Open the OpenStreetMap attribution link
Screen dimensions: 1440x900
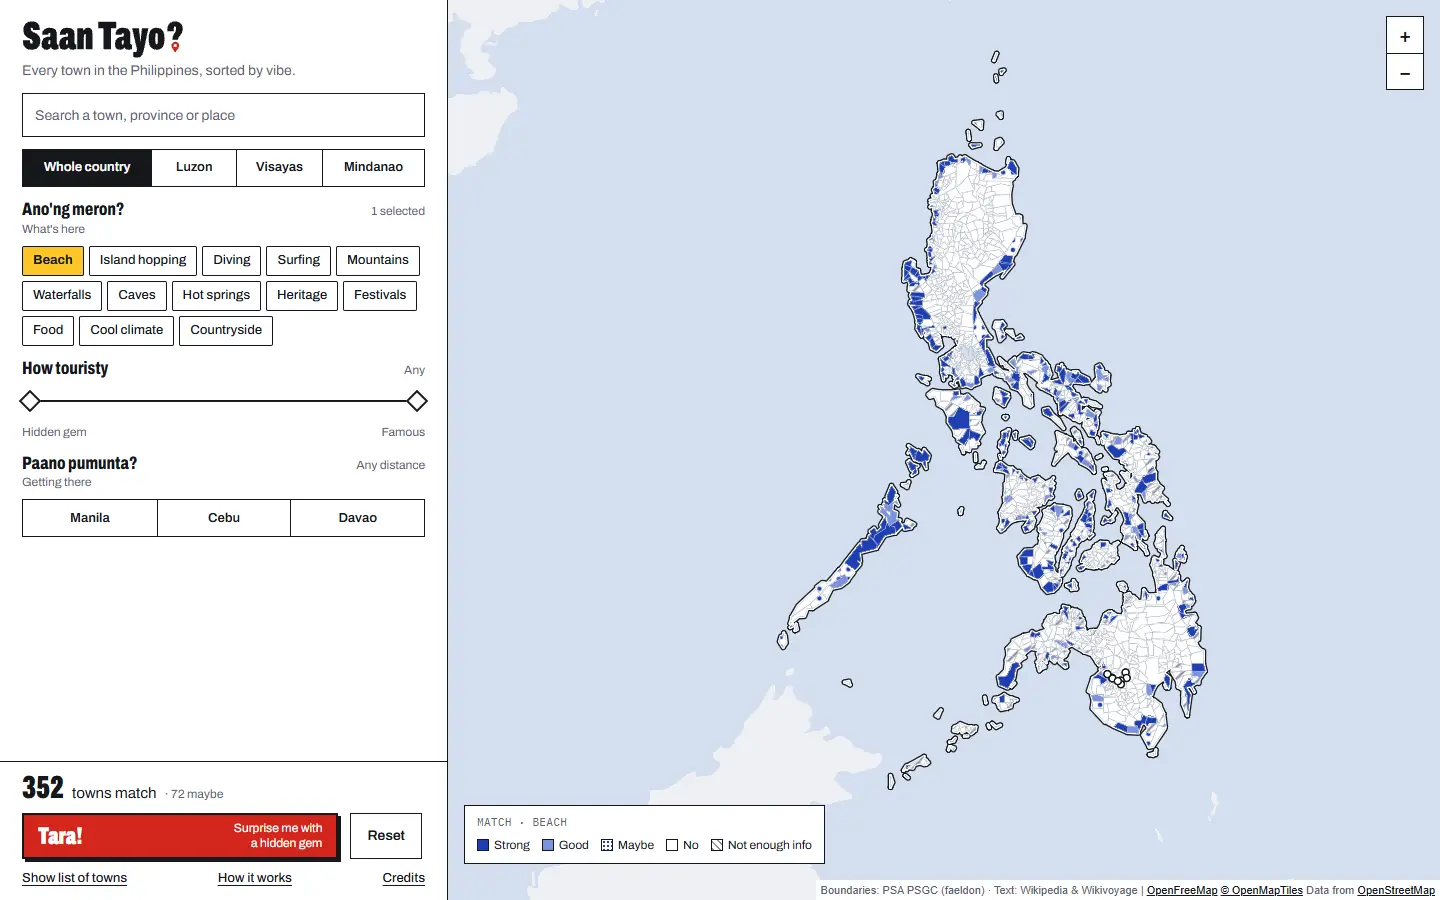tap(1396, 890)
